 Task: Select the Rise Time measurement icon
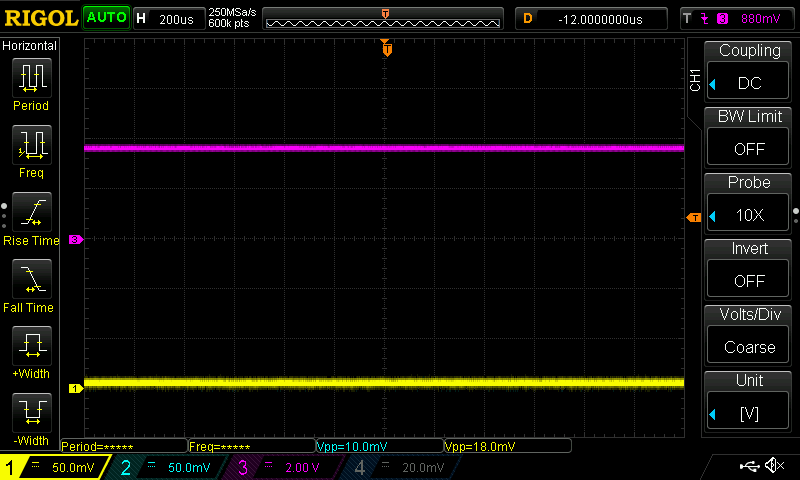pos(32,212)
